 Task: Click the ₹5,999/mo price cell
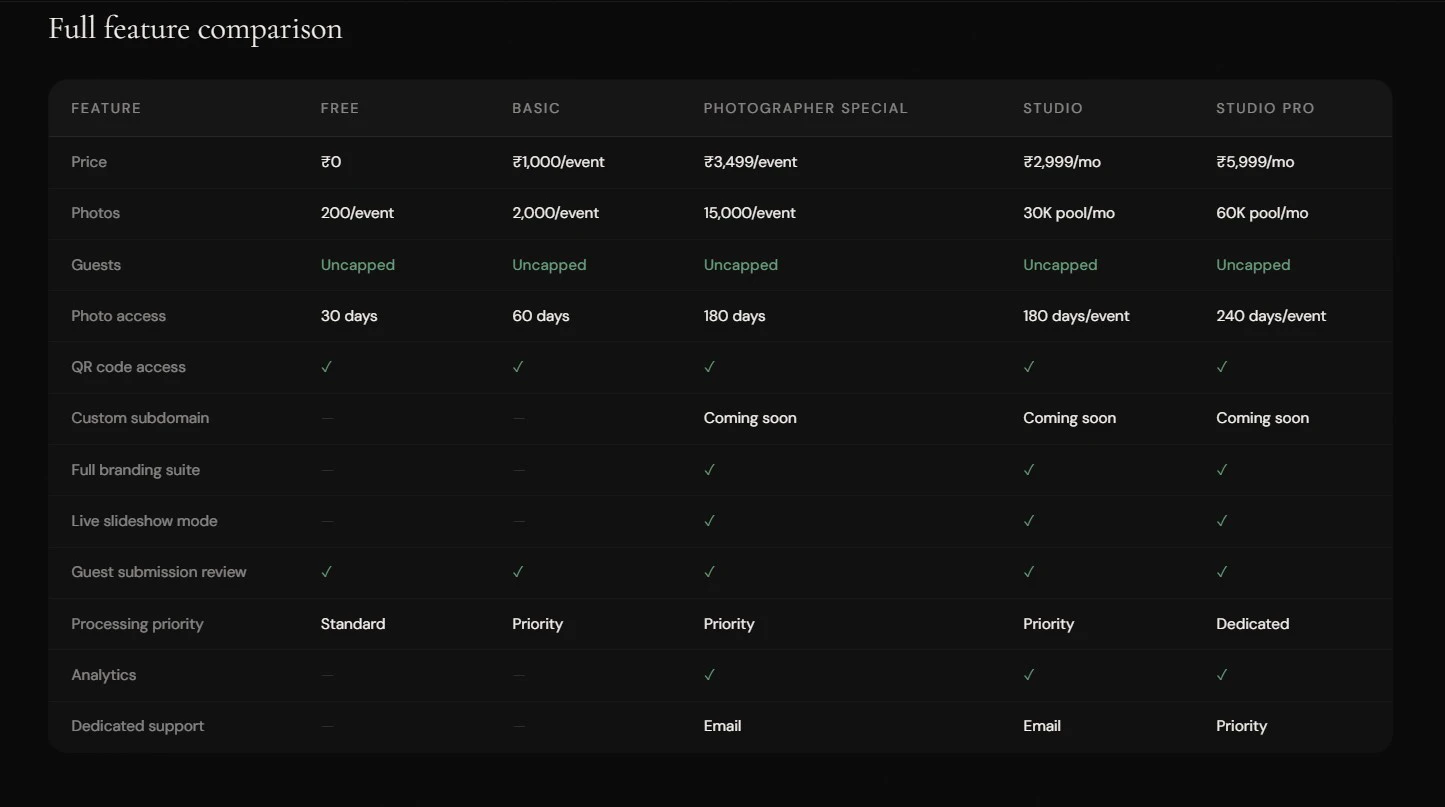pos(1255,162)
